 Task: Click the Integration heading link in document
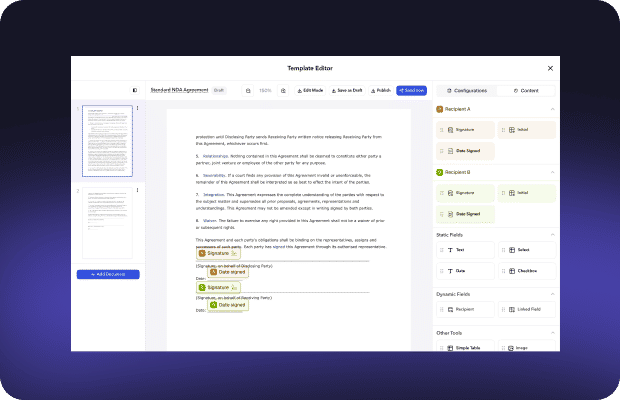[214, 195]
